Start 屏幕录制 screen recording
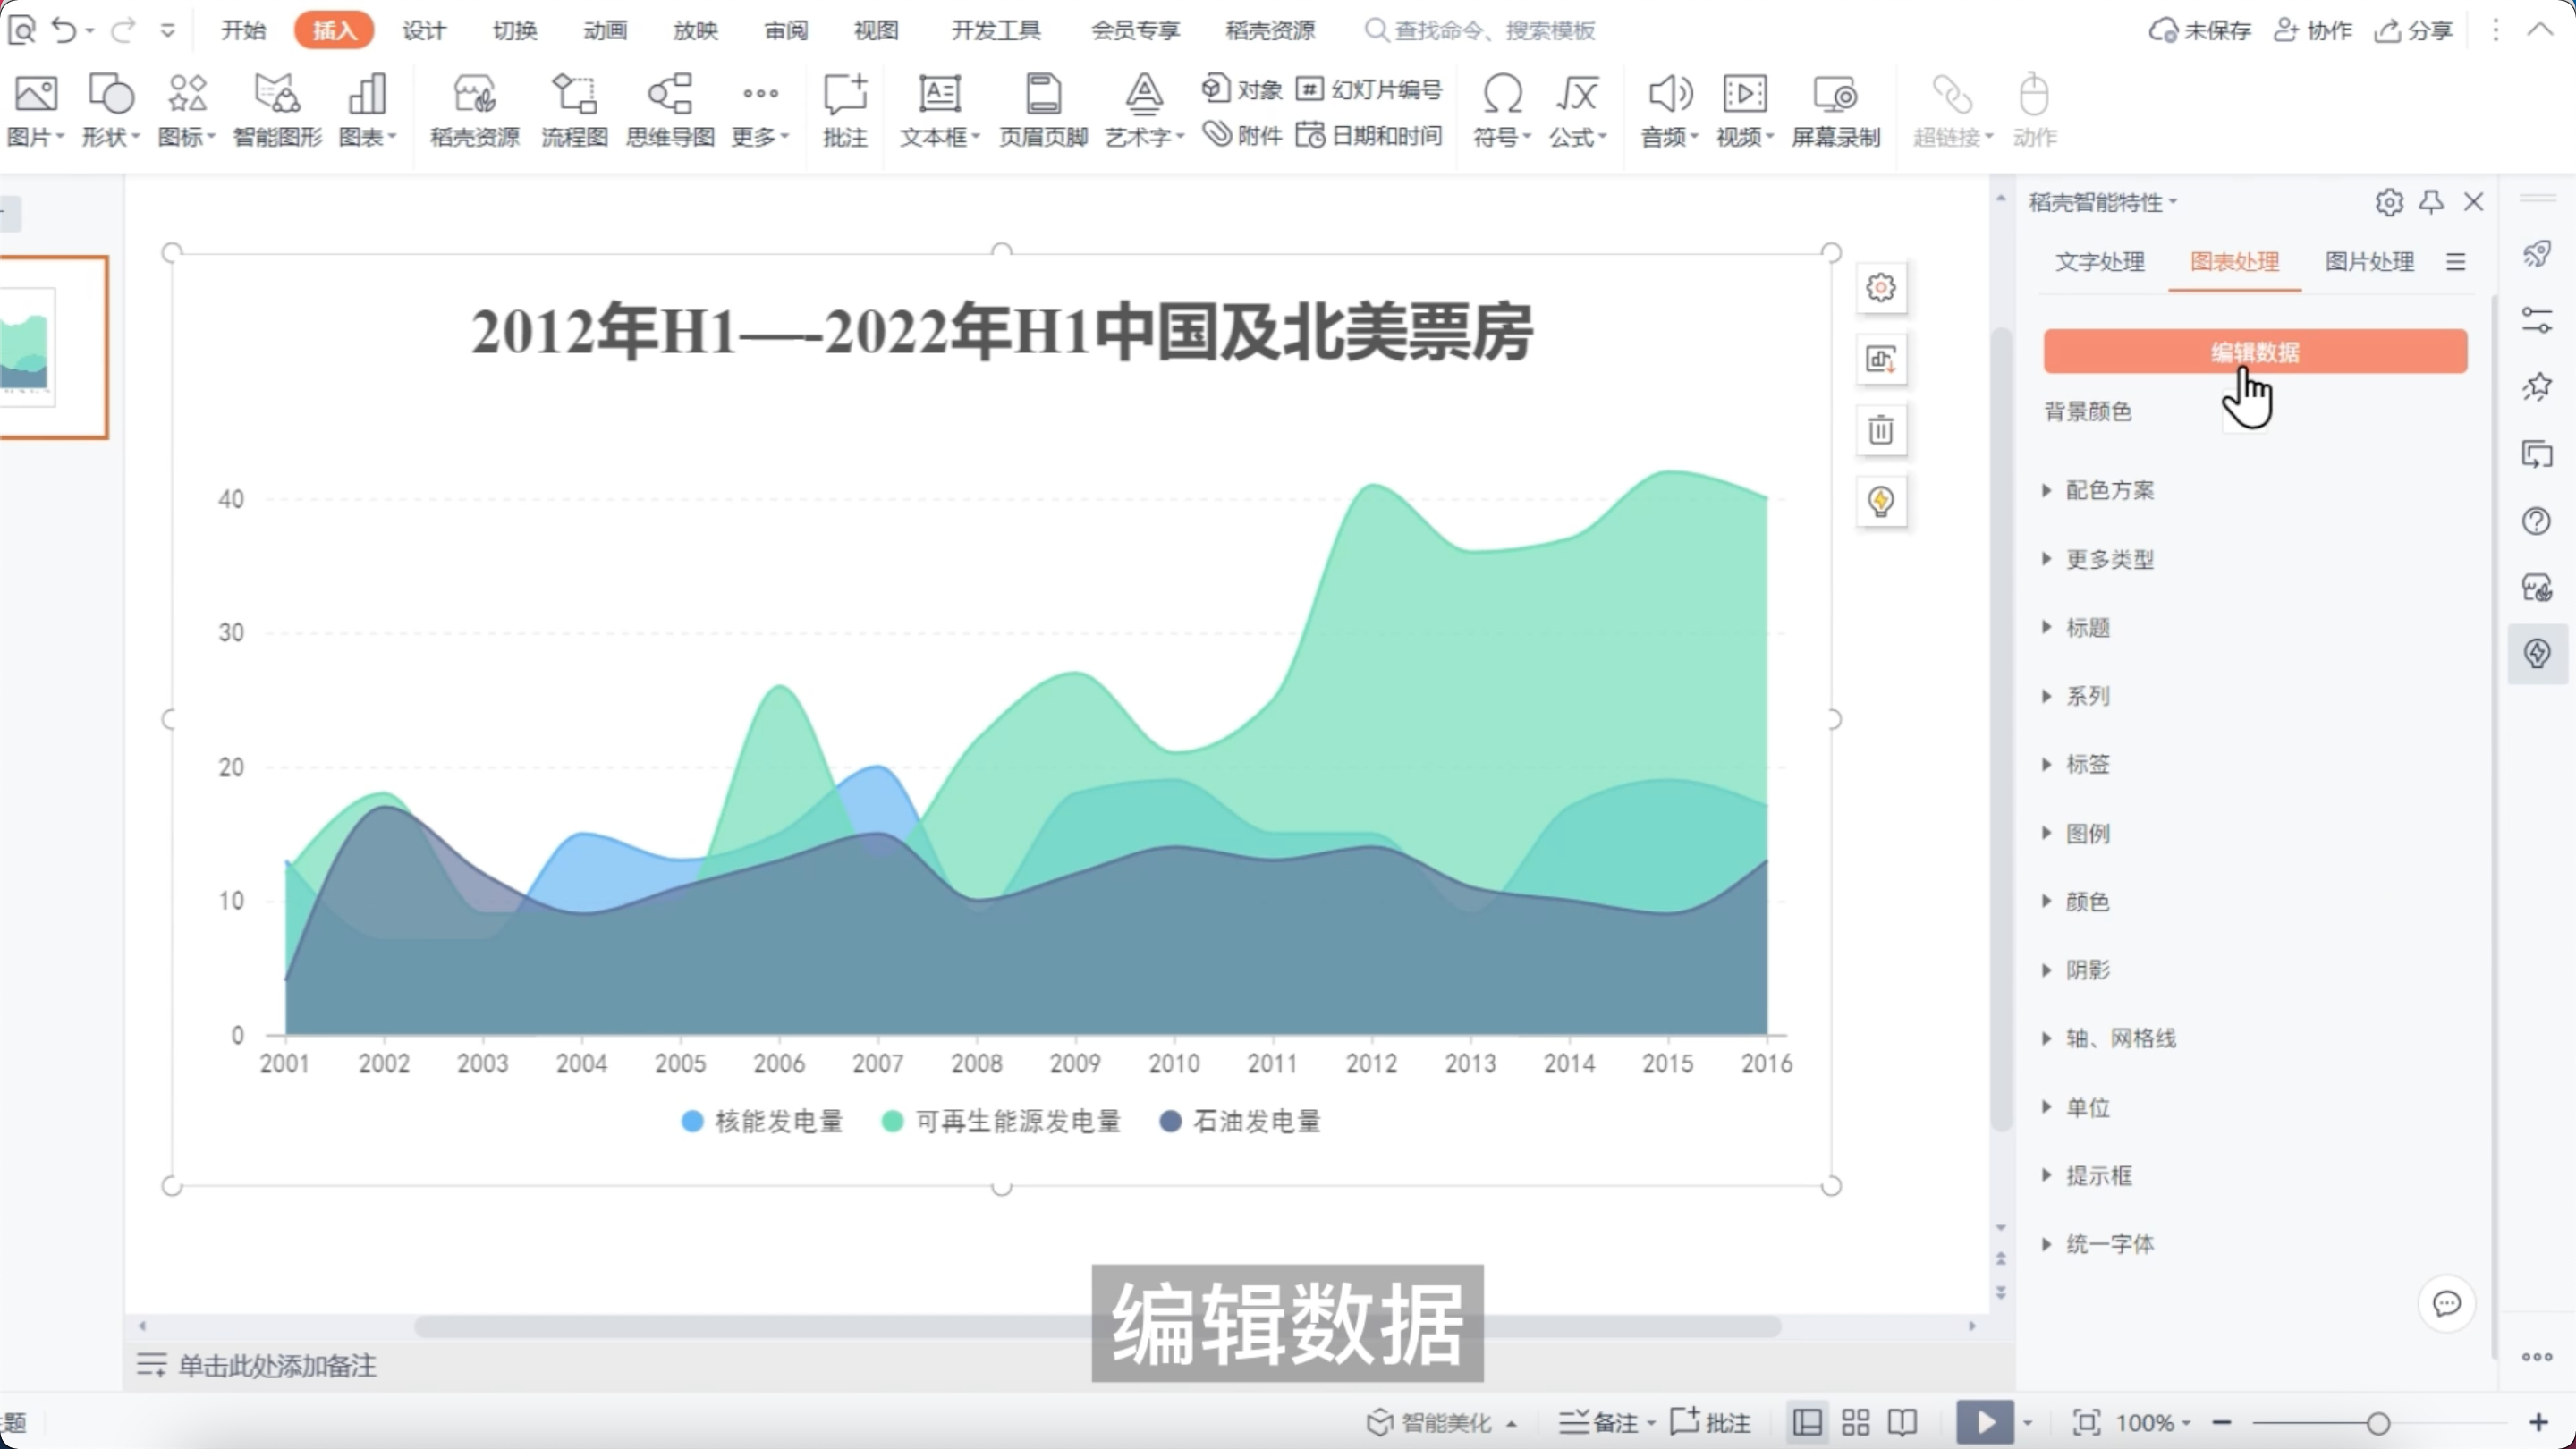This screenshot has width=2576, height=1449. pos(1836,110)
